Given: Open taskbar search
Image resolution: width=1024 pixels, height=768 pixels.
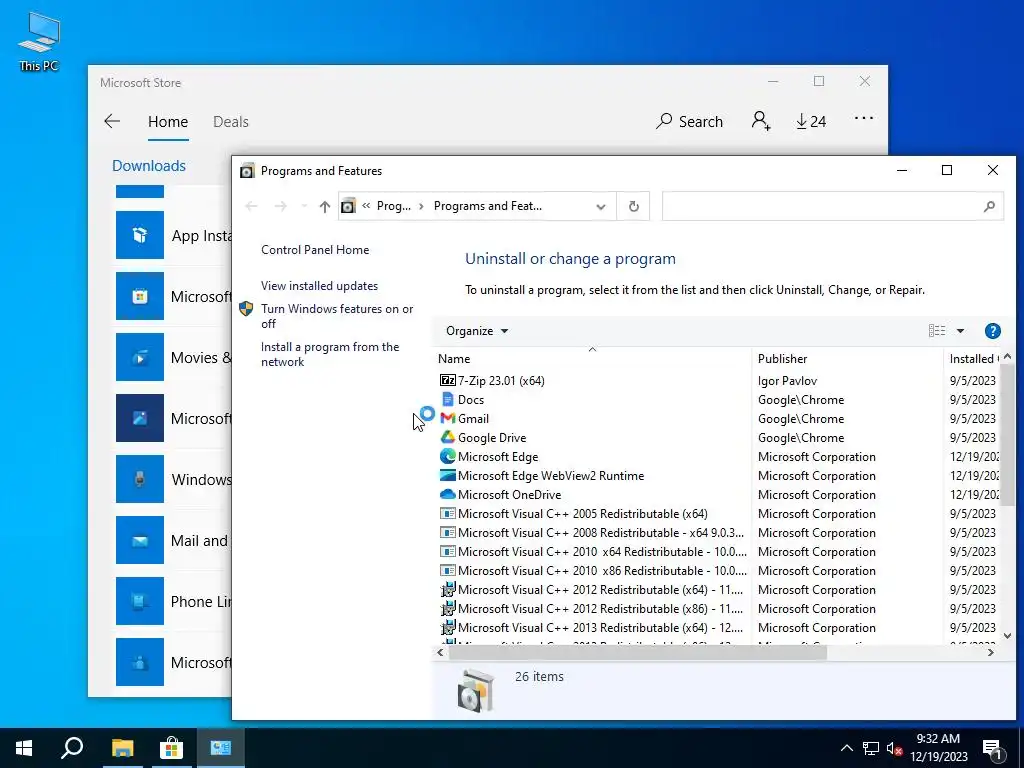Looking at the screenshot, I should point(72,748).
